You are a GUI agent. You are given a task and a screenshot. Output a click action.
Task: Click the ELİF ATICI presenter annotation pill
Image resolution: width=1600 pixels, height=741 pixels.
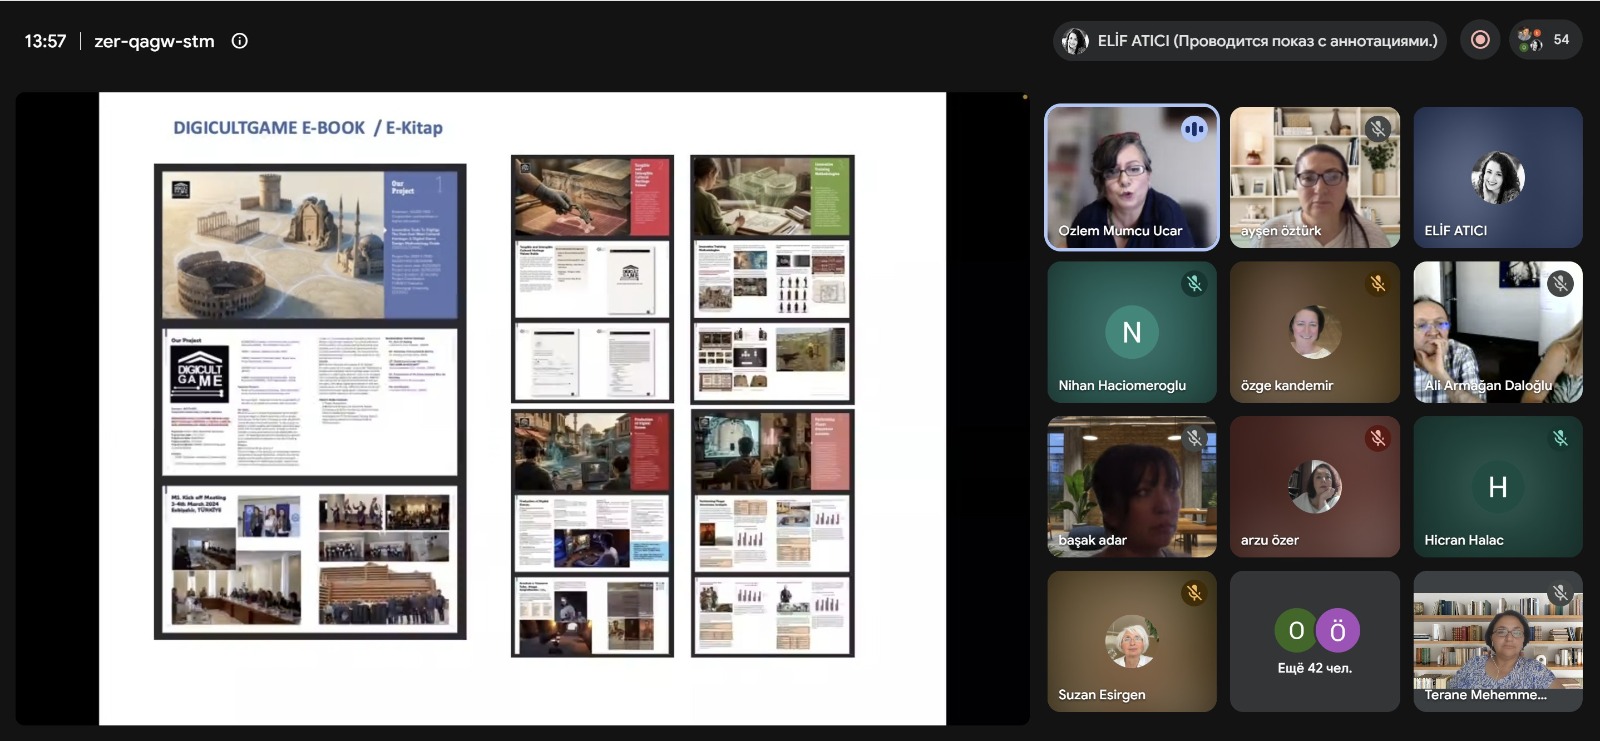pos(1250,41)
